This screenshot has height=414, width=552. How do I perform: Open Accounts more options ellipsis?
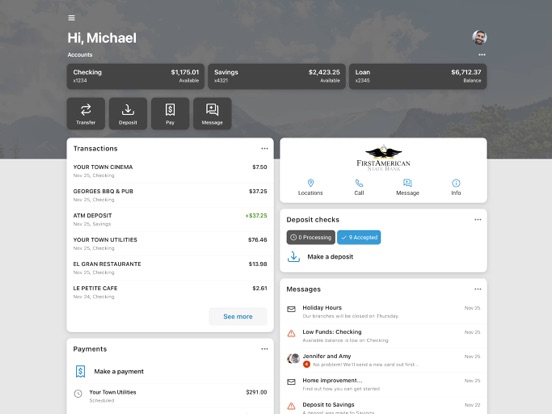(x=482, y=55)
